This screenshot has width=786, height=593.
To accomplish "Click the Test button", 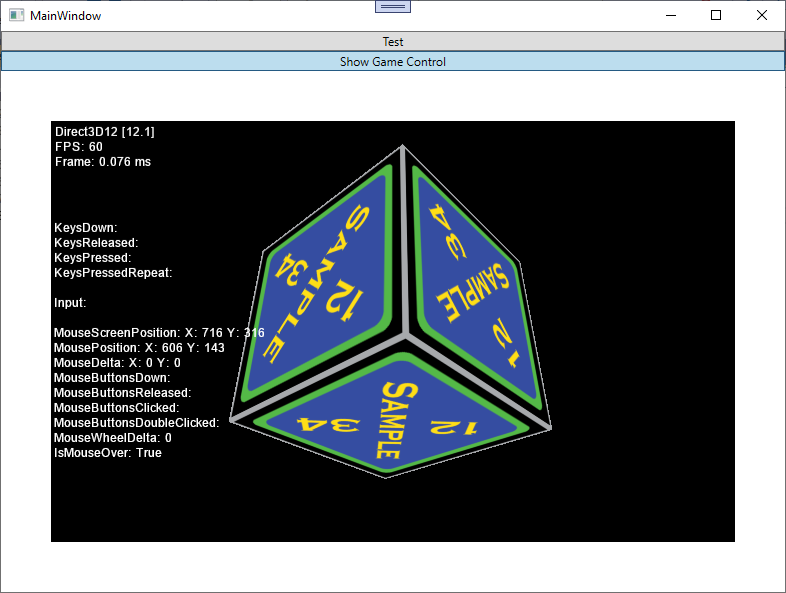I will (x=392, y=41).
